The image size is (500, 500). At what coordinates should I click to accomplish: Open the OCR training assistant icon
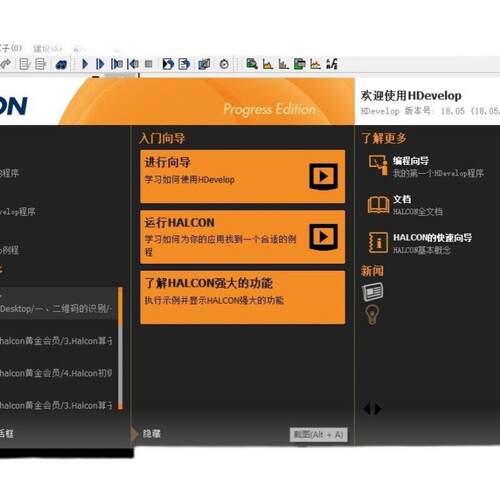tap(332, 63)
